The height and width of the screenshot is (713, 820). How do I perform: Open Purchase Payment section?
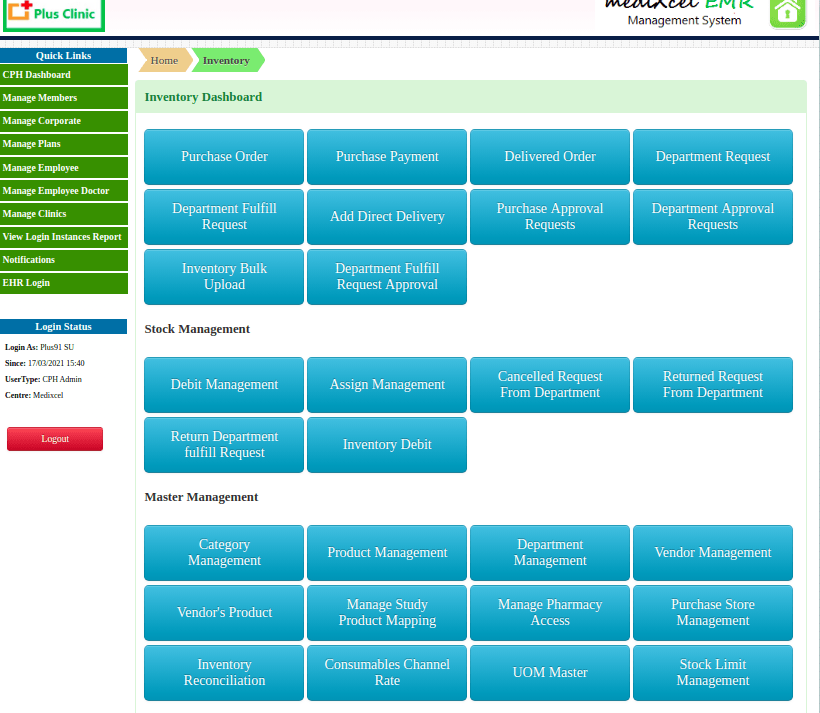(x=387, y=157)
